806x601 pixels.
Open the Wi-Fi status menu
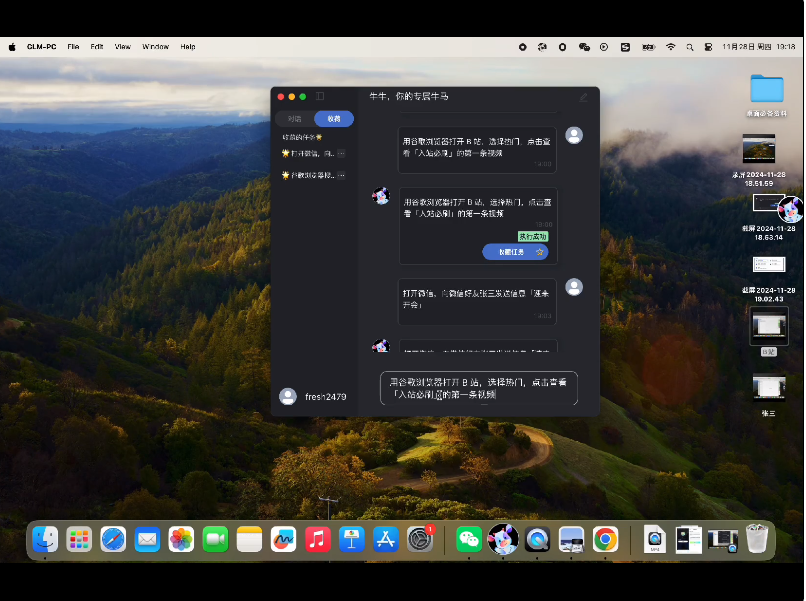pos(670,47)
